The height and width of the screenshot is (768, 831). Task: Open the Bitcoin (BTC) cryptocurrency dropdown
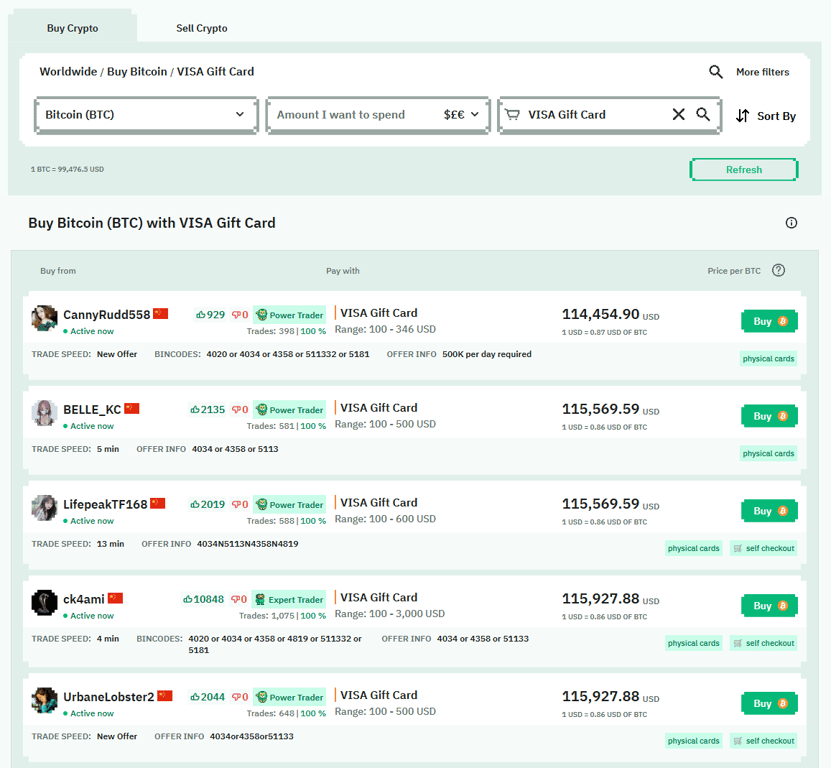pyautogui.click(x=146, y=115)
